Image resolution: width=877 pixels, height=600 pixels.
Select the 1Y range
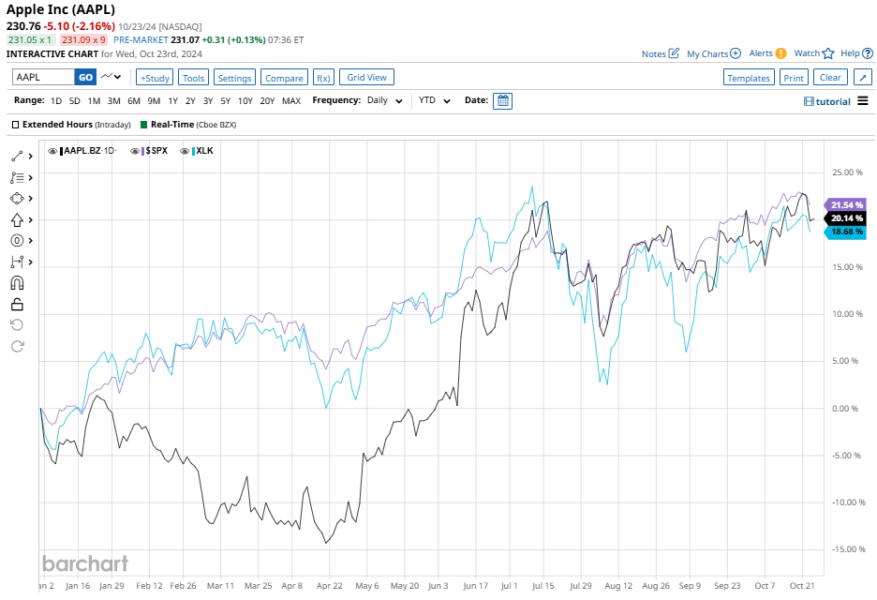(173, 101)
